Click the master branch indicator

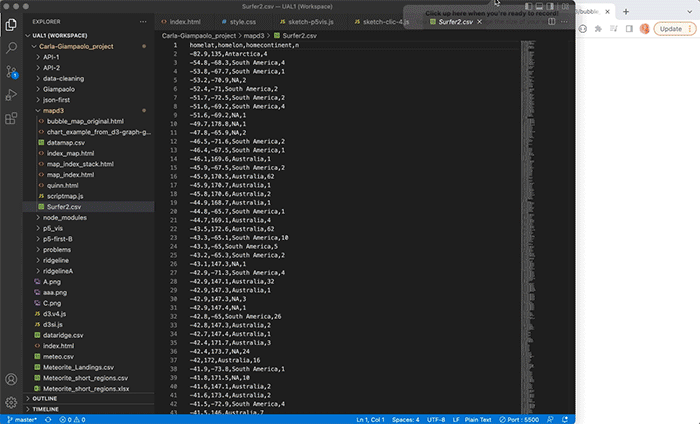coord(20,419)
